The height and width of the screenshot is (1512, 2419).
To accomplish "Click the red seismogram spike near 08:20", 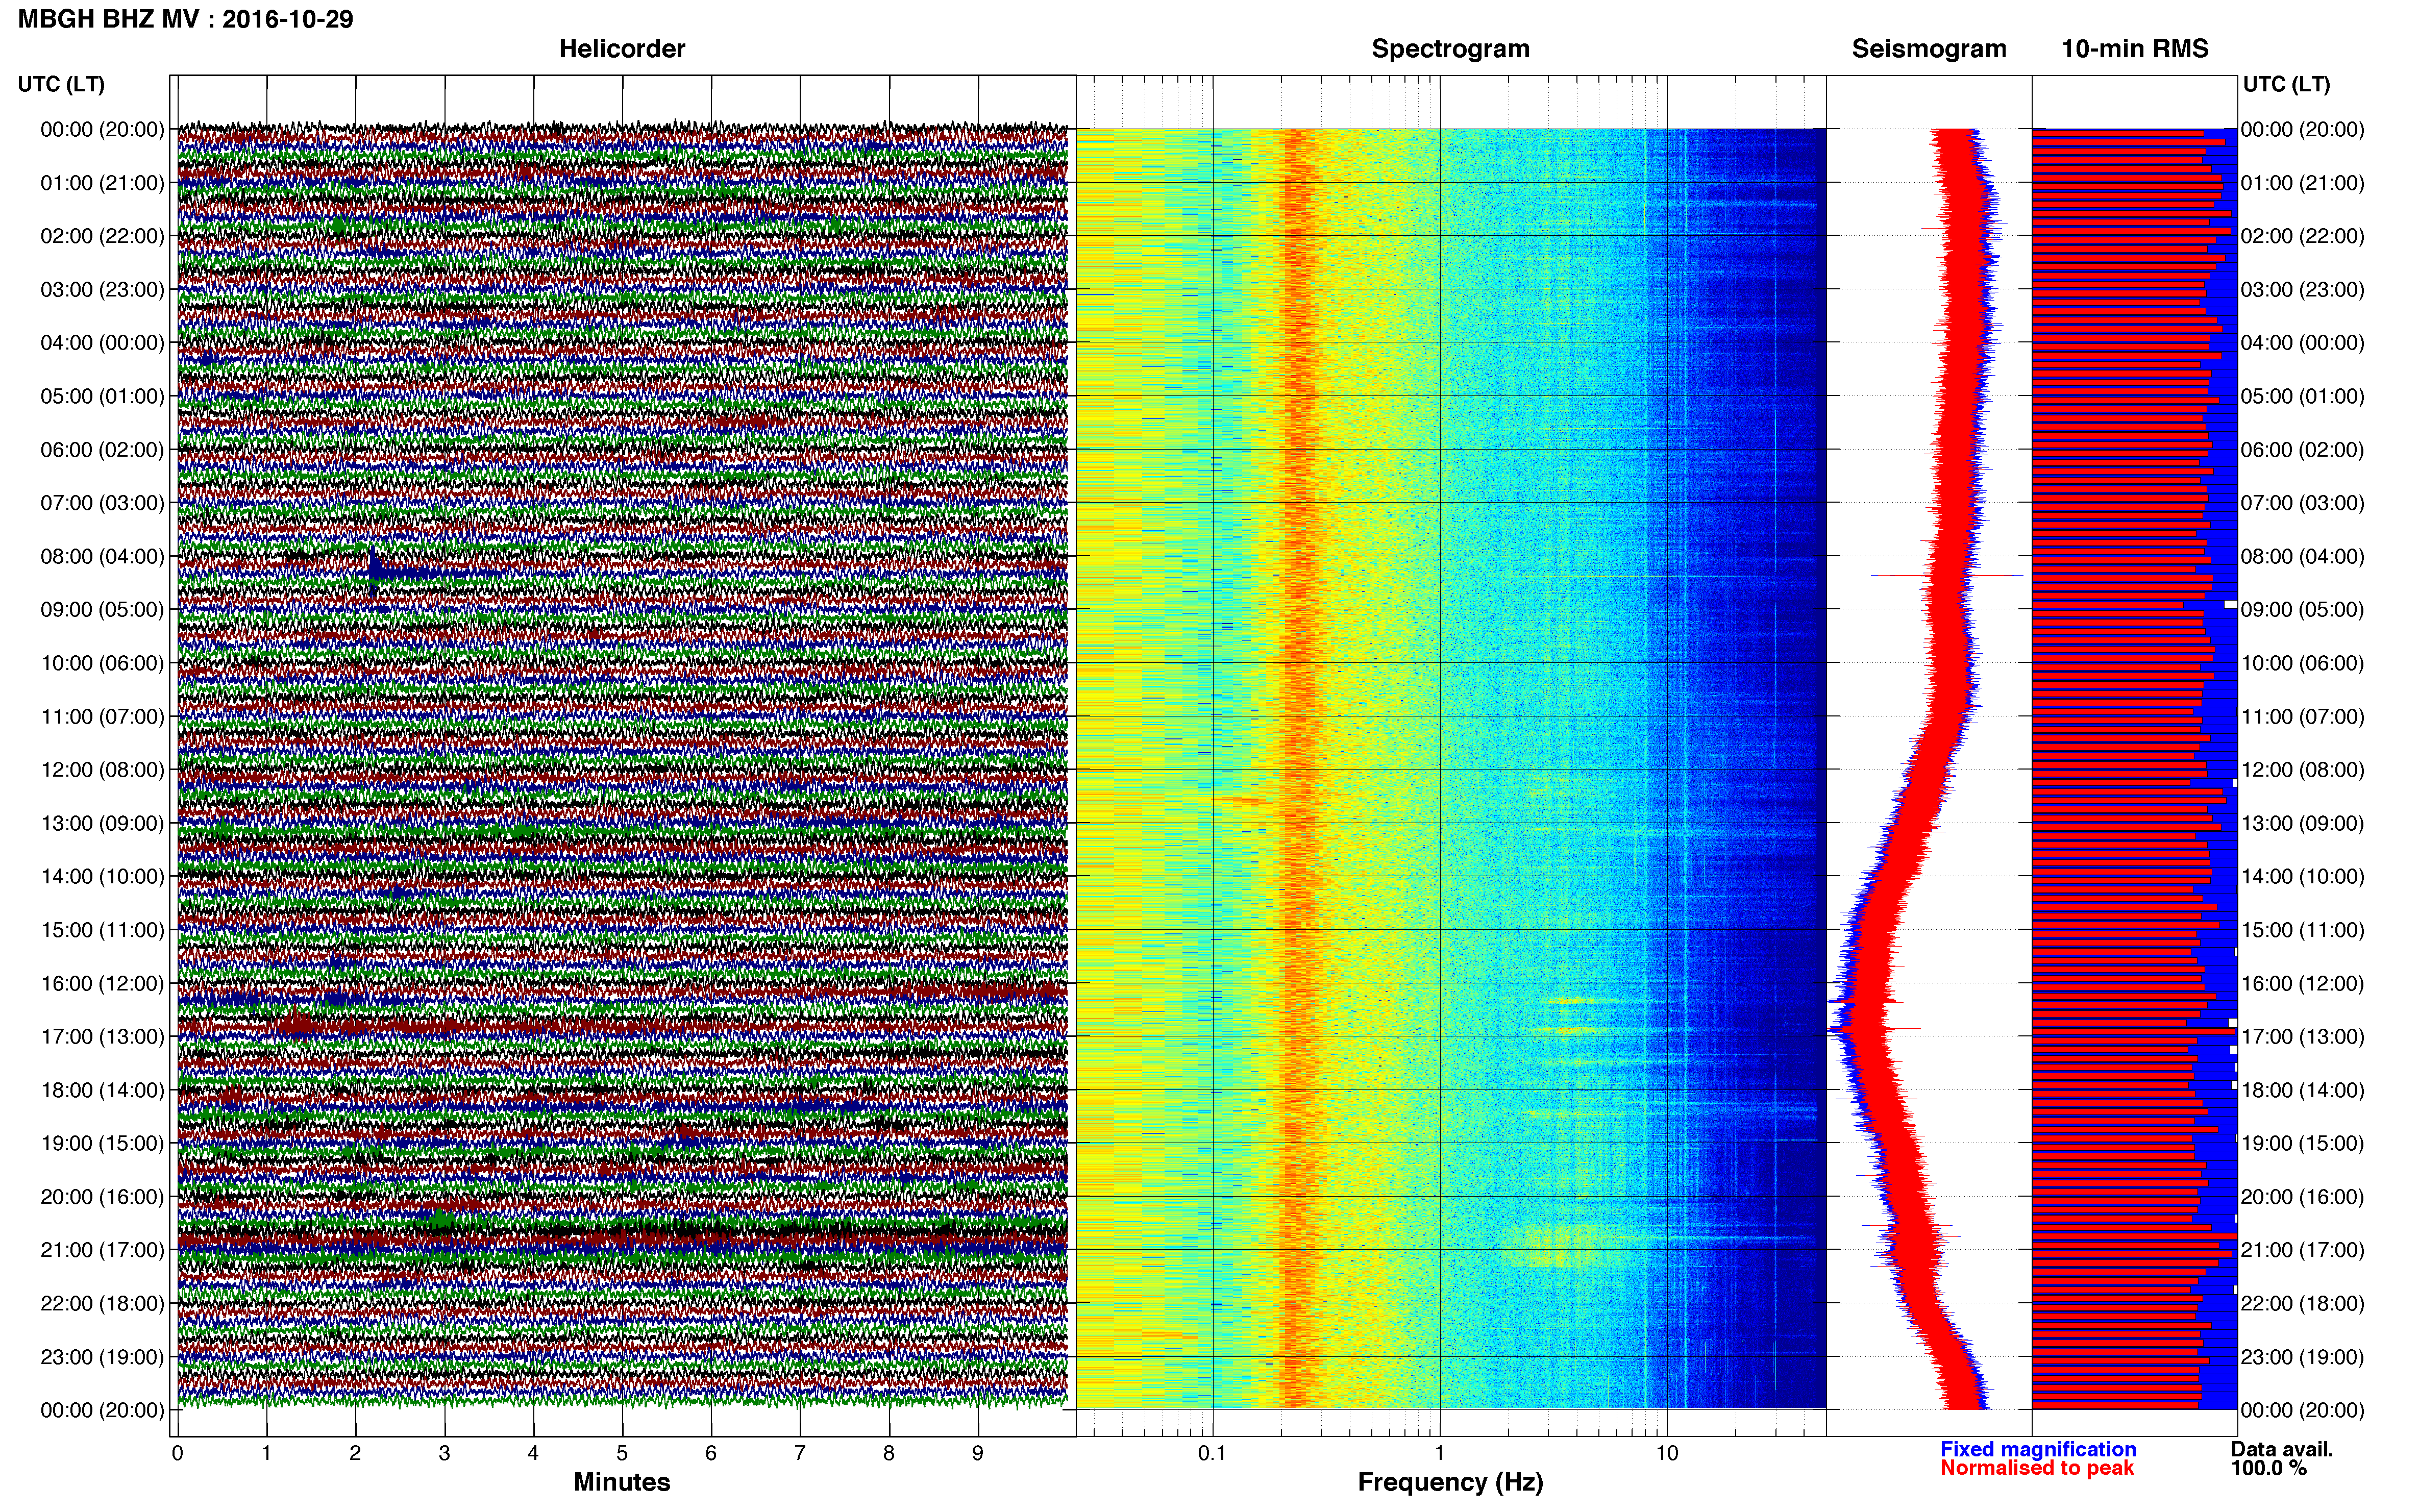I will click(1946, 575).
